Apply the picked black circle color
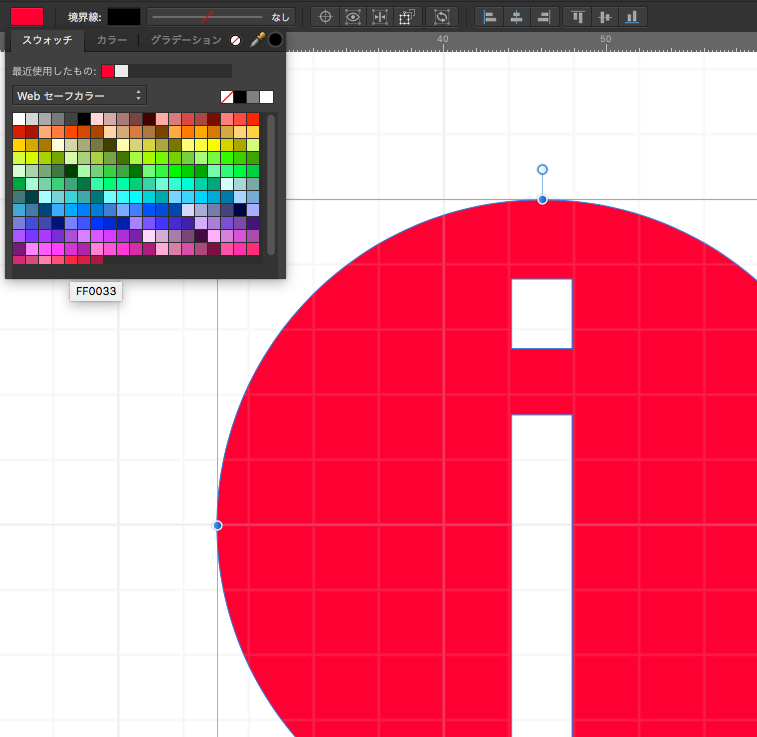 (x=275, y=40)
